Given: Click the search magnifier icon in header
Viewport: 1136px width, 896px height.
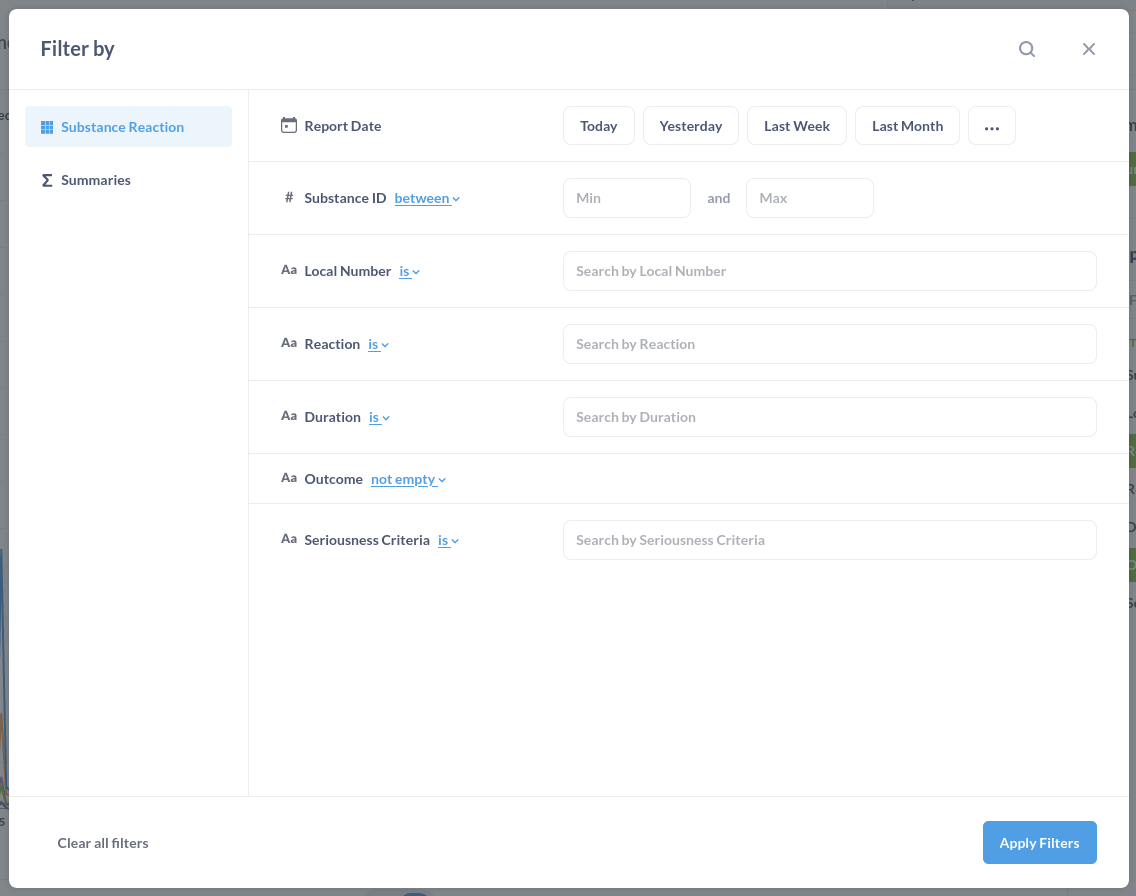Looking at the screenshot, I should [1027, 49].
